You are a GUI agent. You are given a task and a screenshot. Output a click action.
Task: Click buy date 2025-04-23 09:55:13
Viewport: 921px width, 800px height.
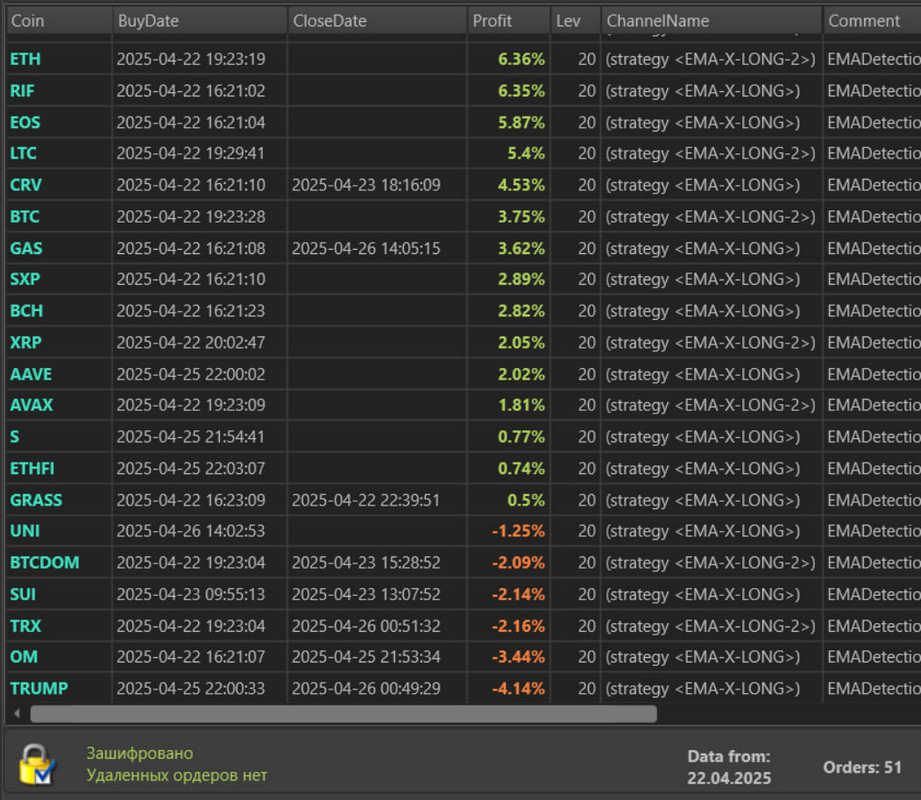coord(191,594)
